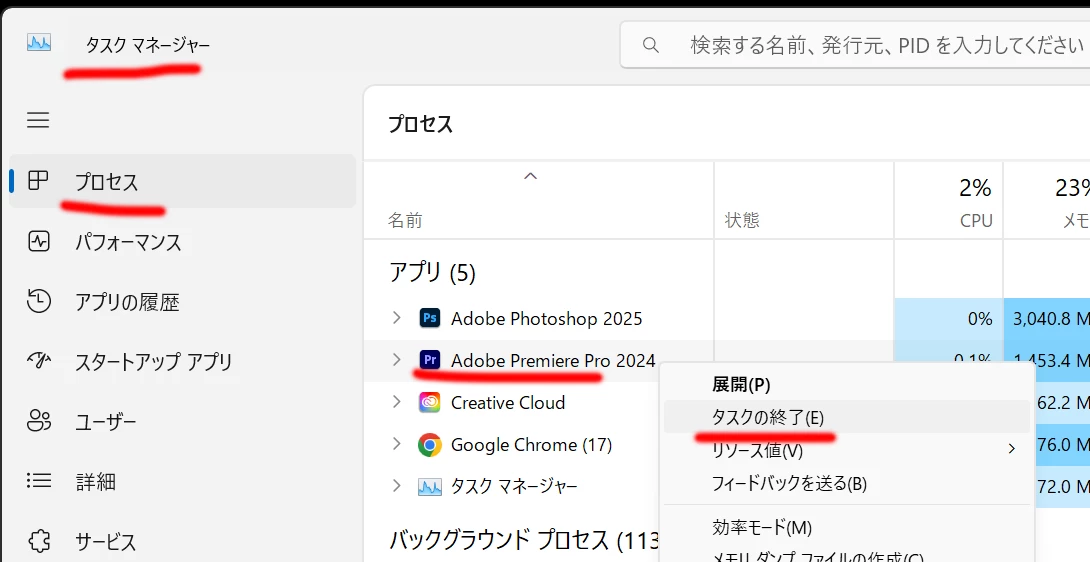Expand the Google Chrome (17) process group
Image resolution: width=1090 pixels, height=562 pixels.
[x=397, y=444]
